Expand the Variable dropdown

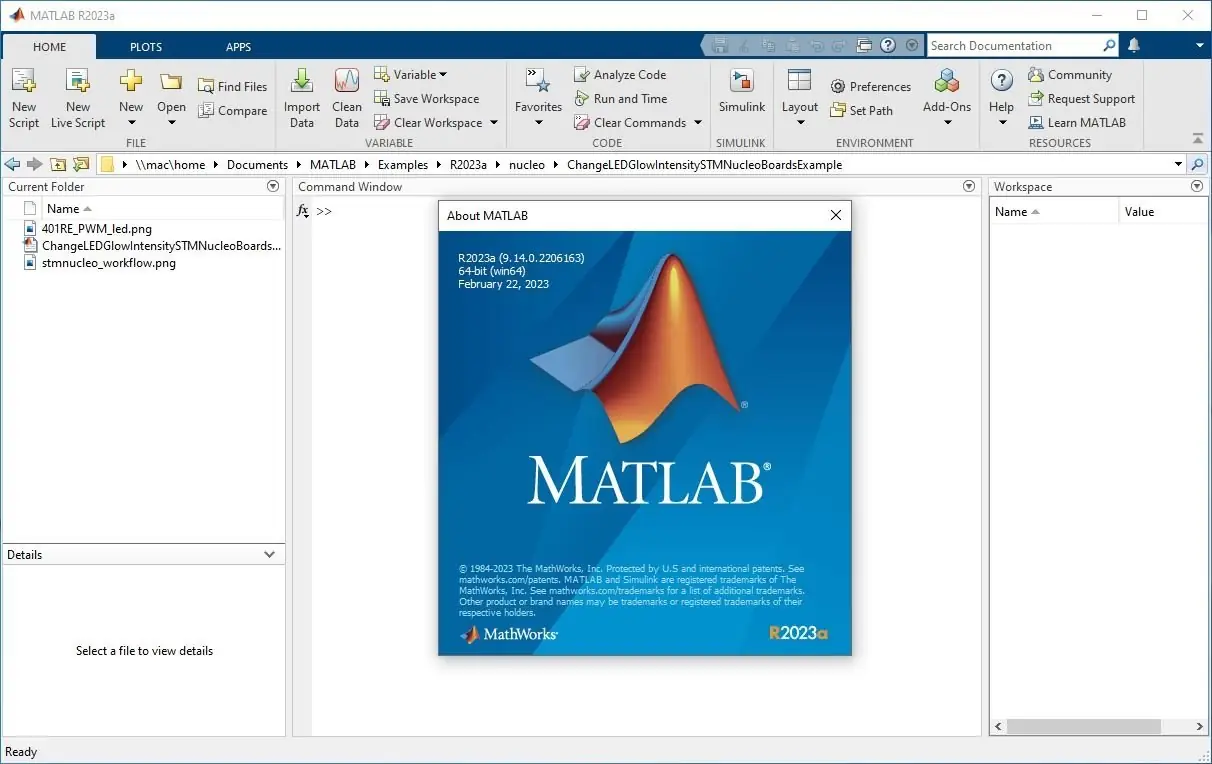[410, 75]
